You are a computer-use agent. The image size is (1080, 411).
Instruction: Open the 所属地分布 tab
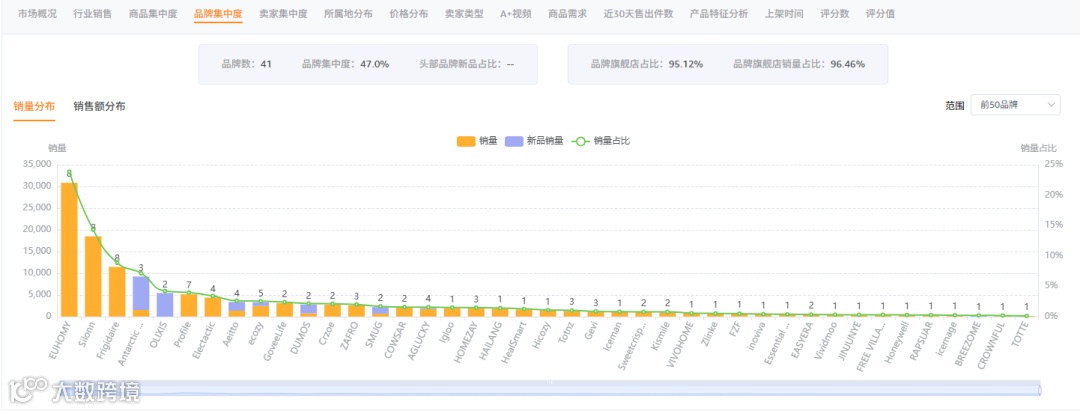(348, 13)
